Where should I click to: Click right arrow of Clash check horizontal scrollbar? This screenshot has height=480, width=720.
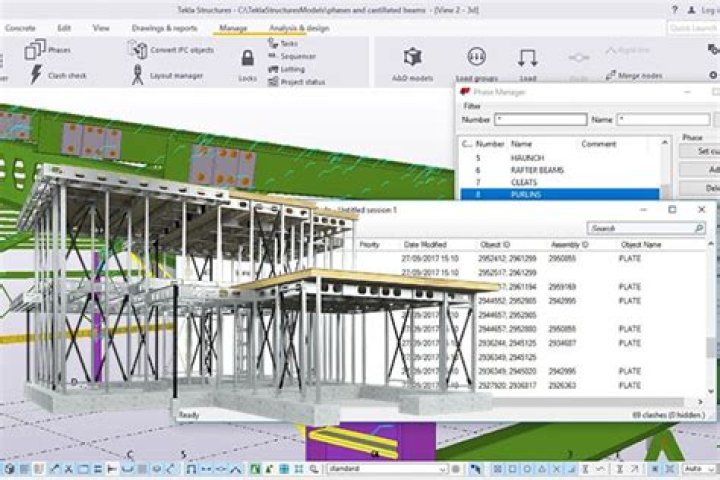700,402
